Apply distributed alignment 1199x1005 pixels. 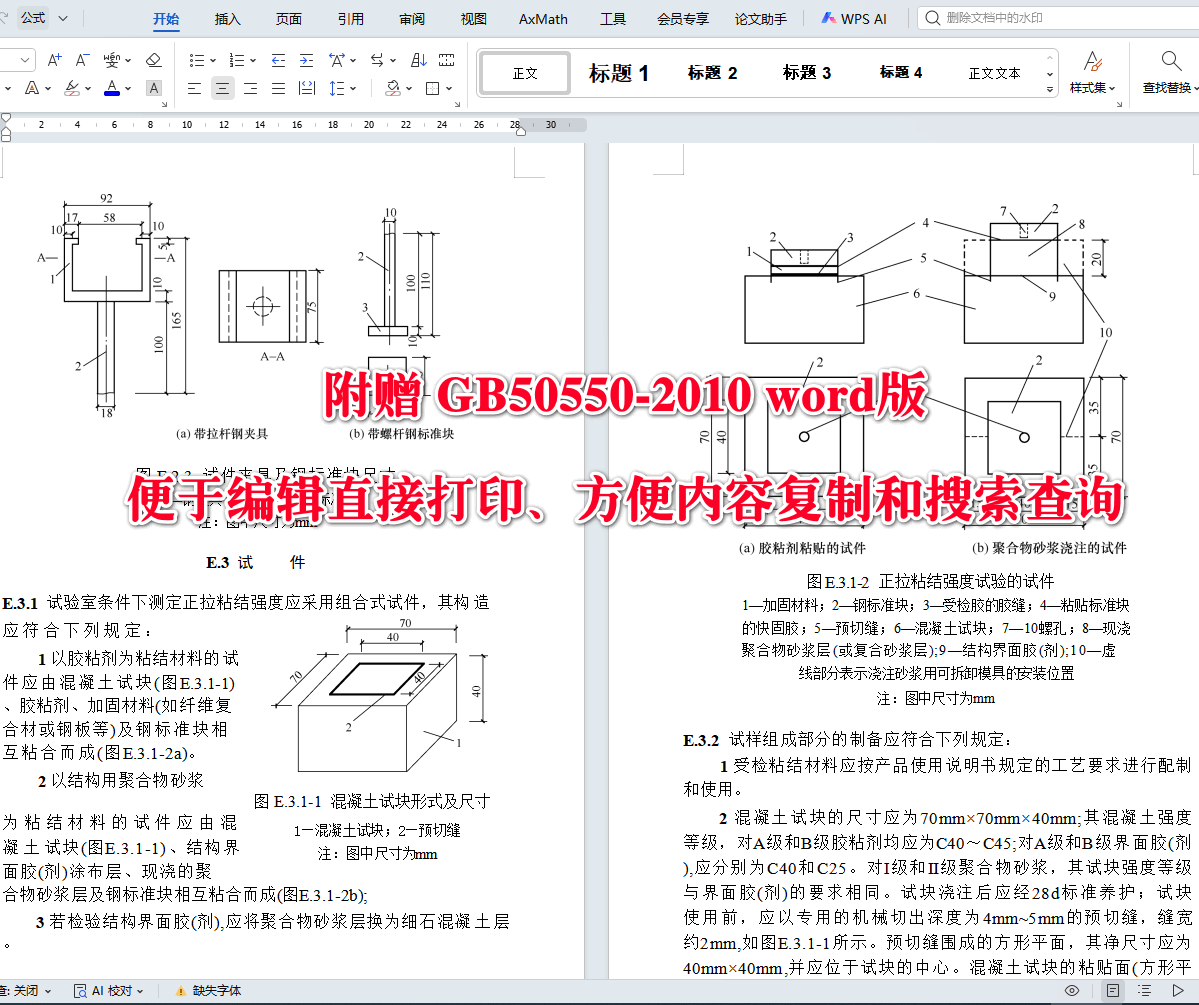[x=307, y=89]
